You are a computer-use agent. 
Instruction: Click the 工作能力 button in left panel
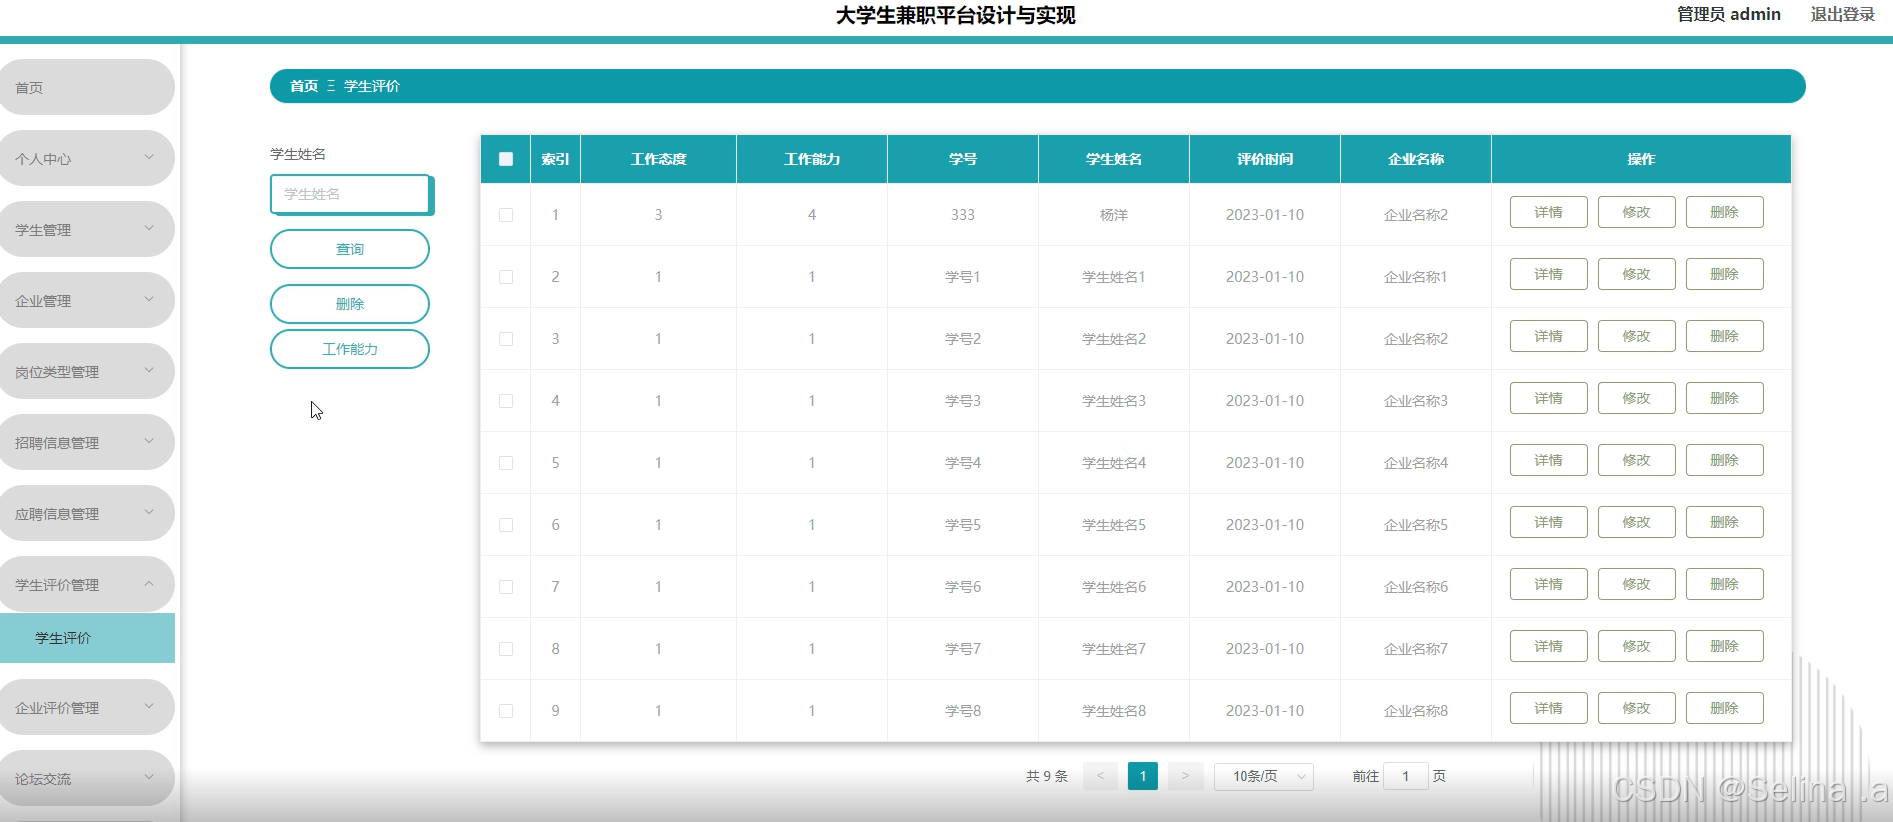[x=350, y=349]
